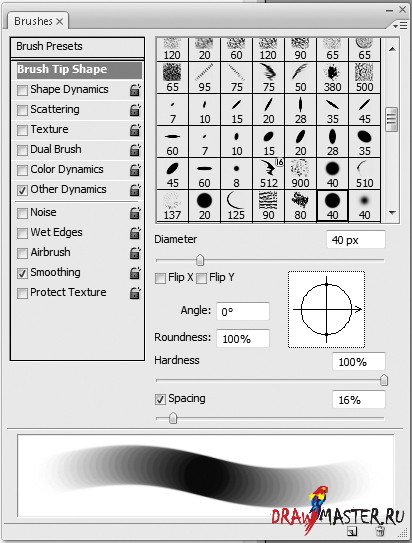
Task: Toggle the lock icon for Wet Edges
Action: [x=135, y=233]
